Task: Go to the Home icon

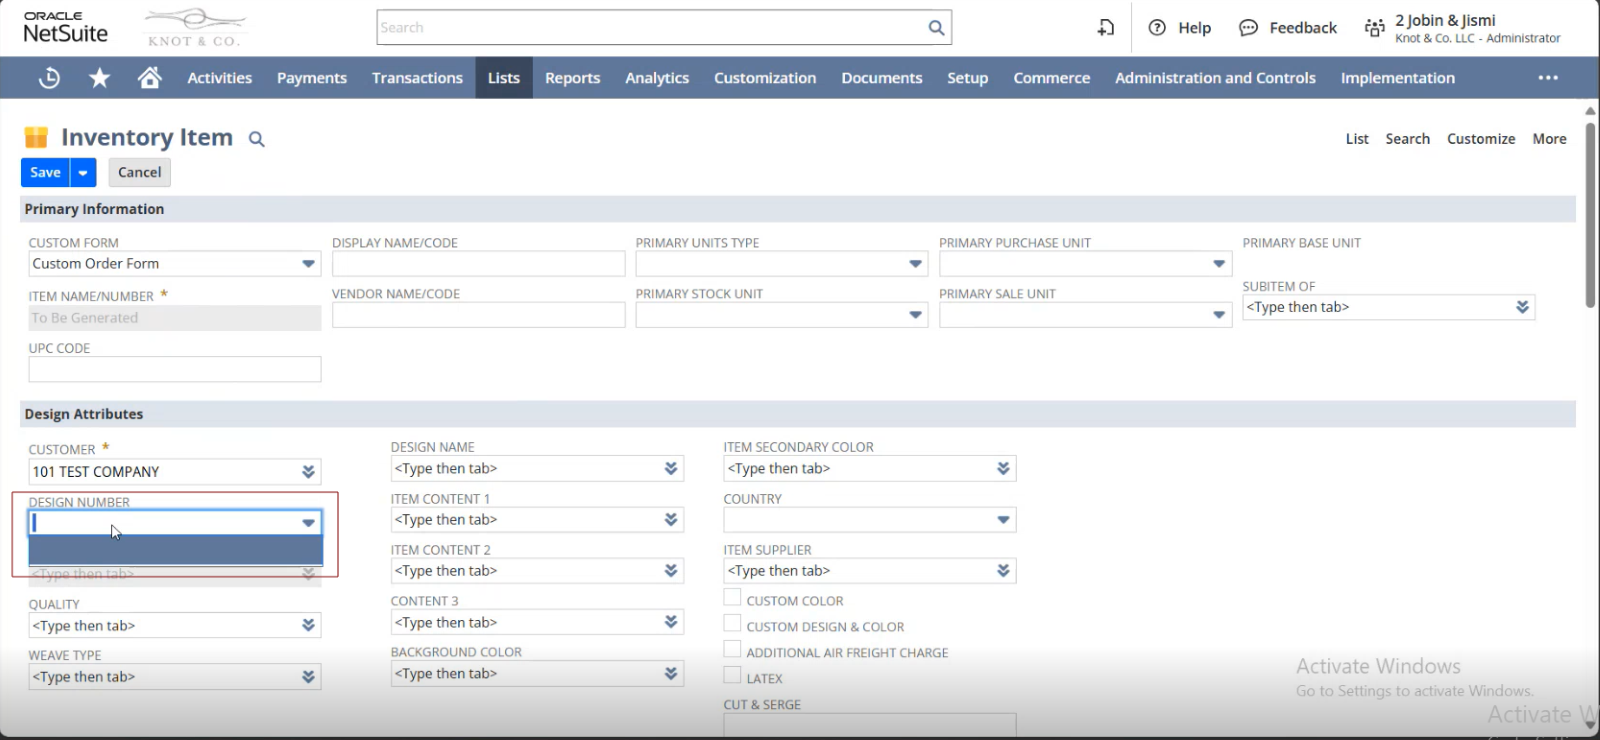Action: tap(150, 78)
